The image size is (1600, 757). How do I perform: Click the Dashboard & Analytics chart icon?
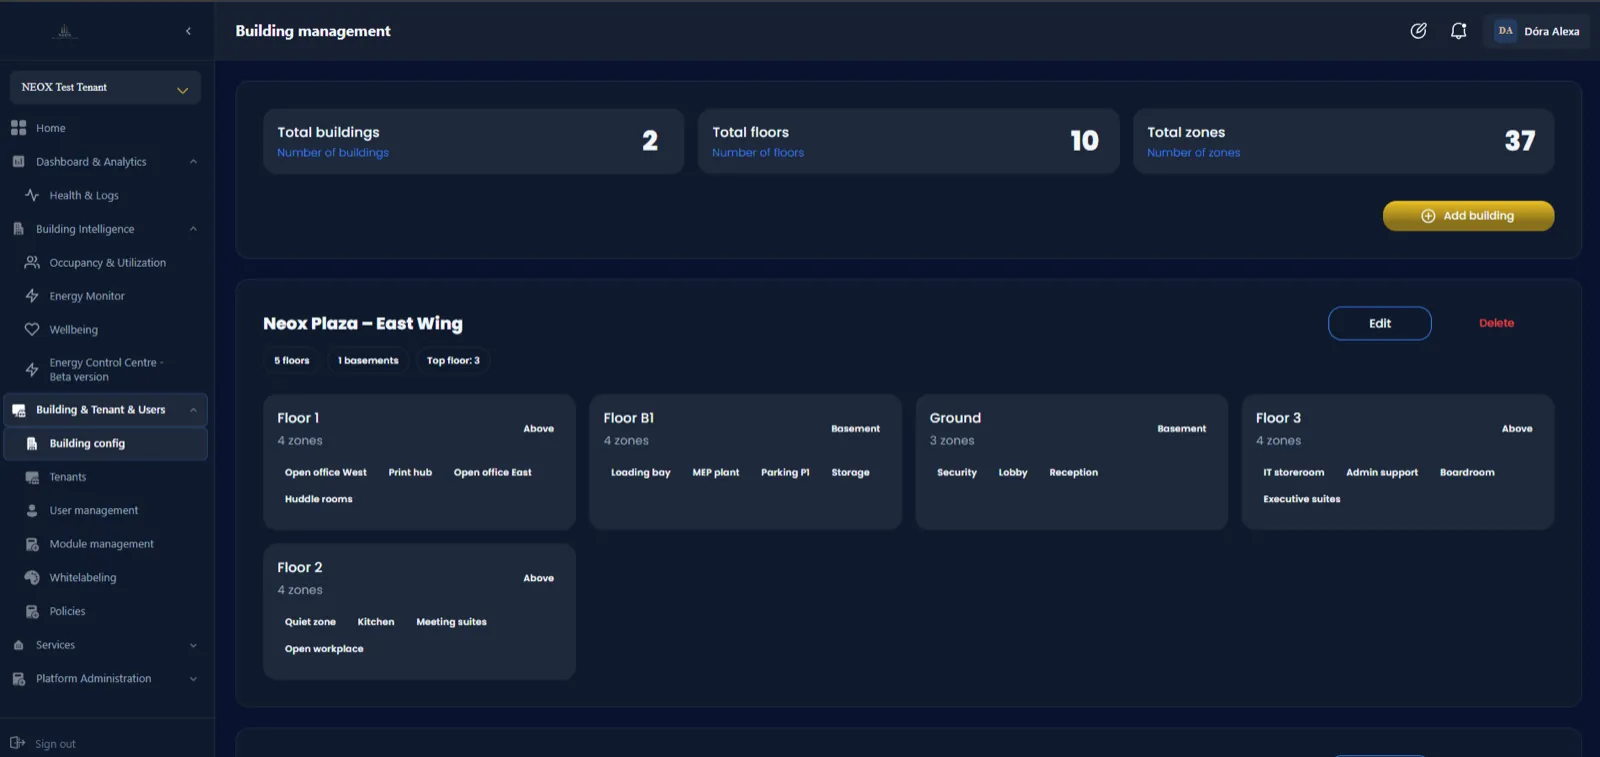pos(18,161)
